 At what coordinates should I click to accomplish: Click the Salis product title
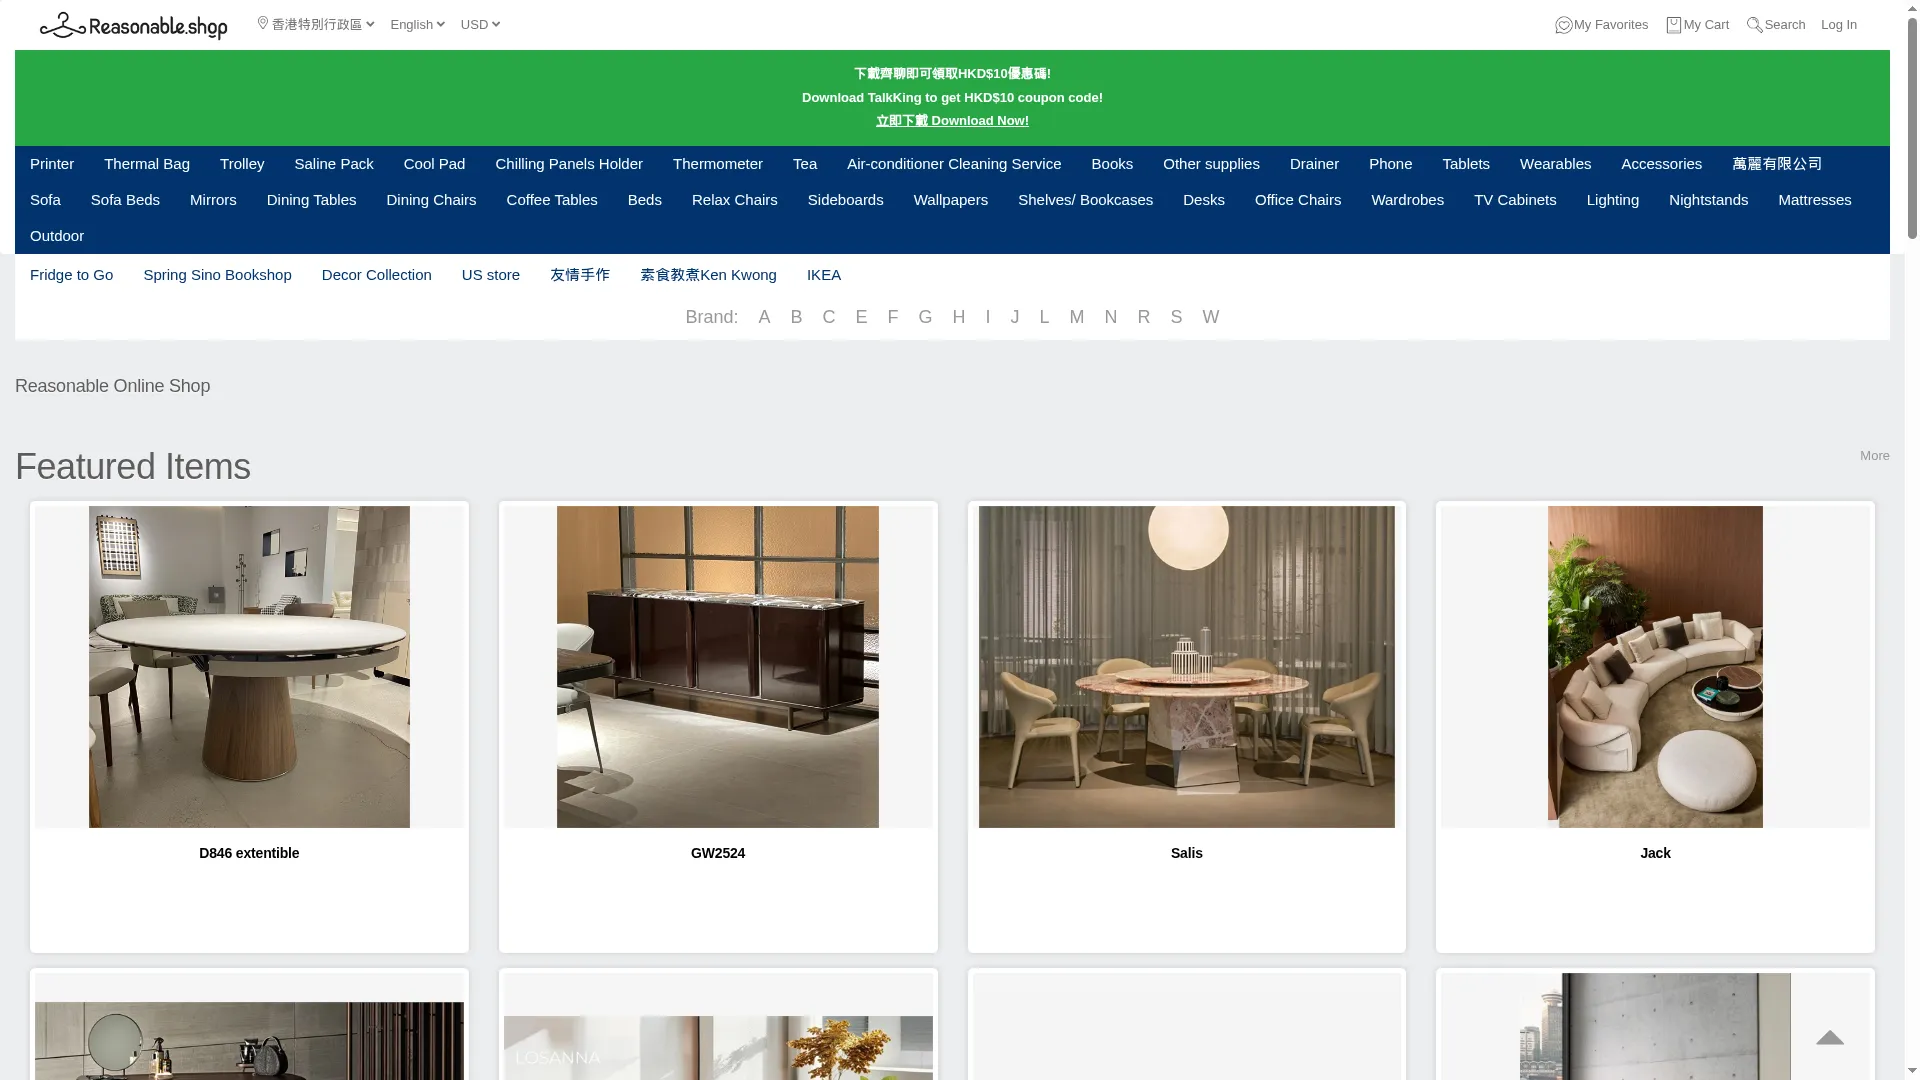pos(1187,853)
